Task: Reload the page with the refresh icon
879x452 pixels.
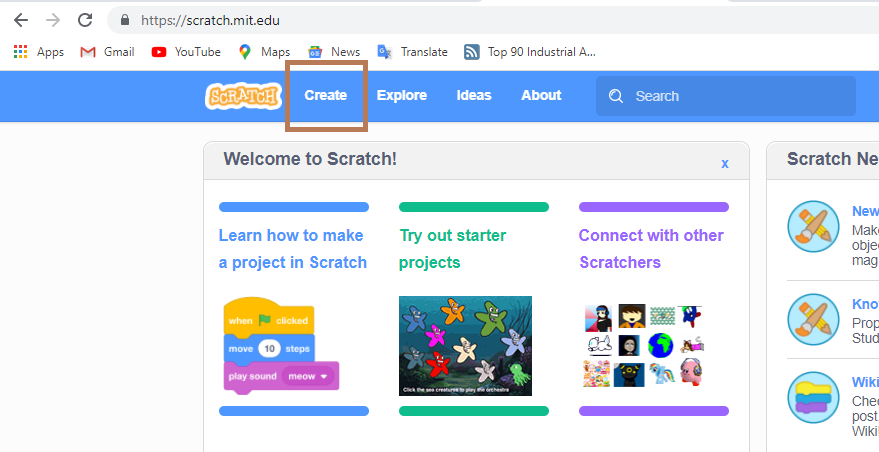Action: pos(85,20)
